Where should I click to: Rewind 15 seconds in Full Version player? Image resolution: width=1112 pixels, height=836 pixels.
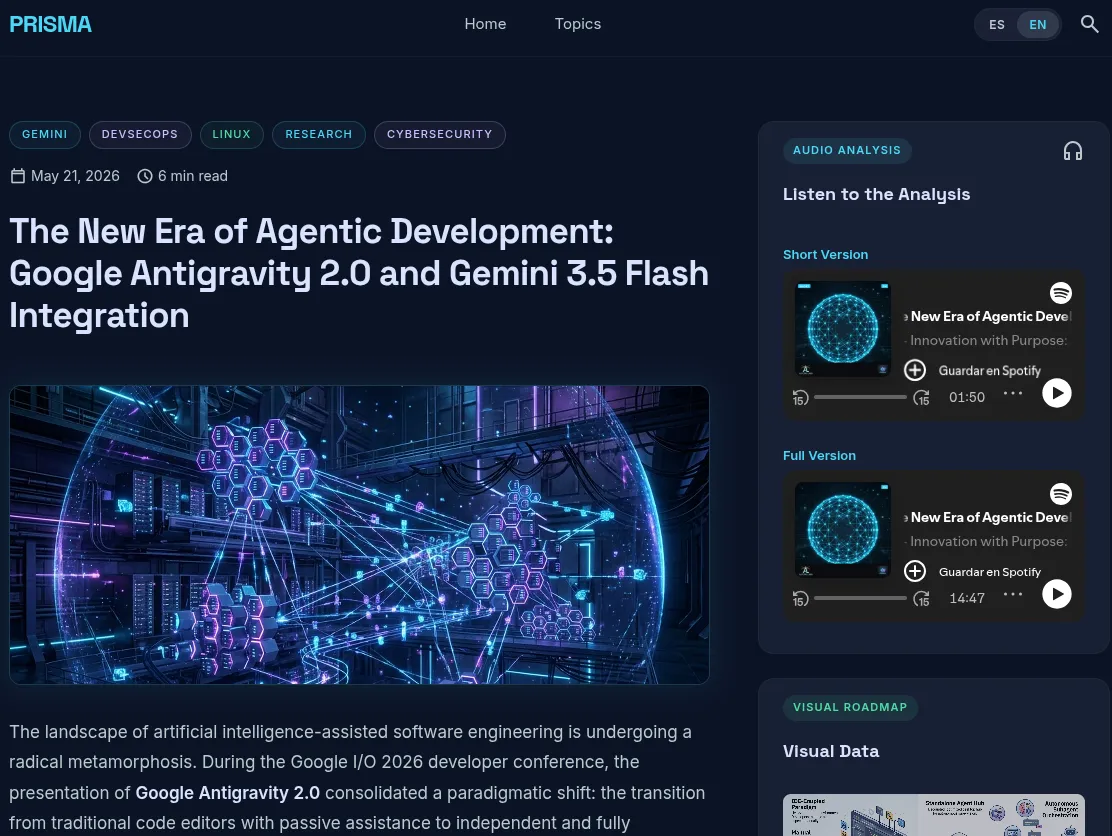click(800, 599)
